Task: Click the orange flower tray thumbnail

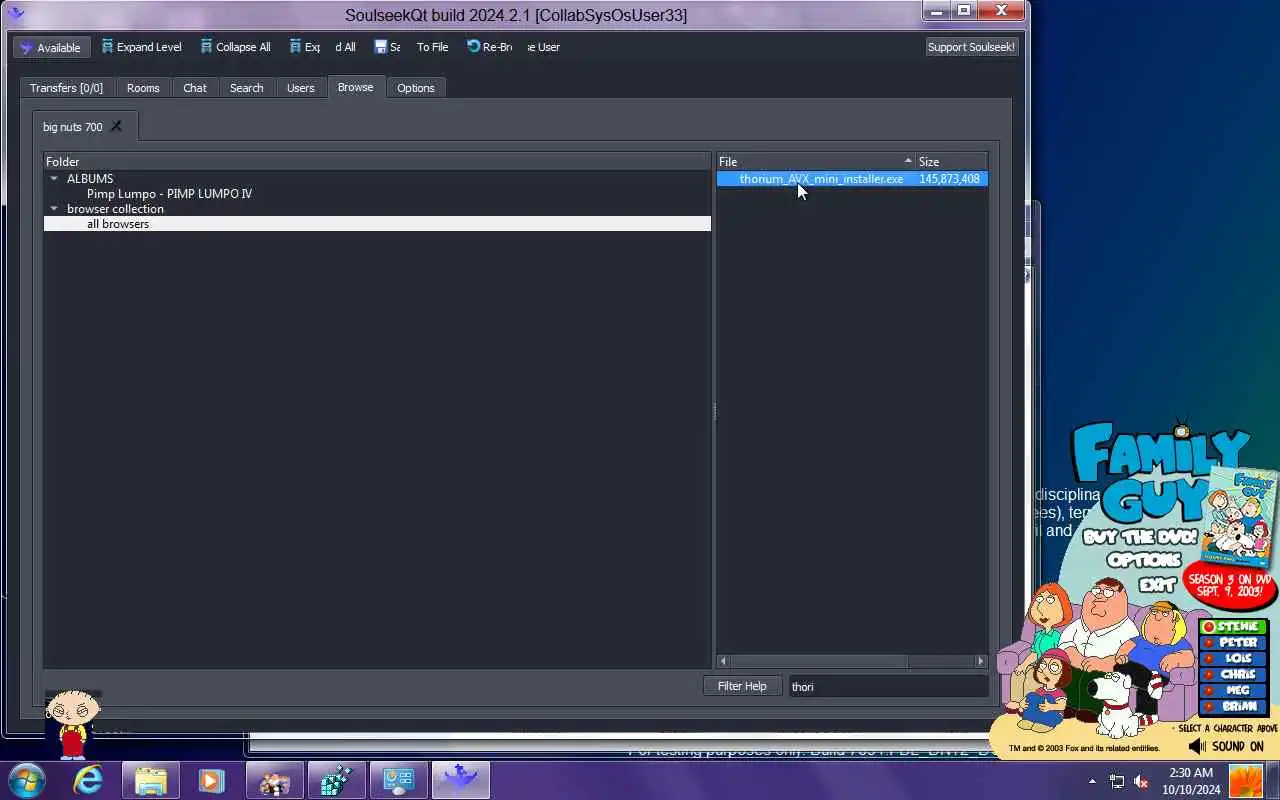Action: (1246, 781)
